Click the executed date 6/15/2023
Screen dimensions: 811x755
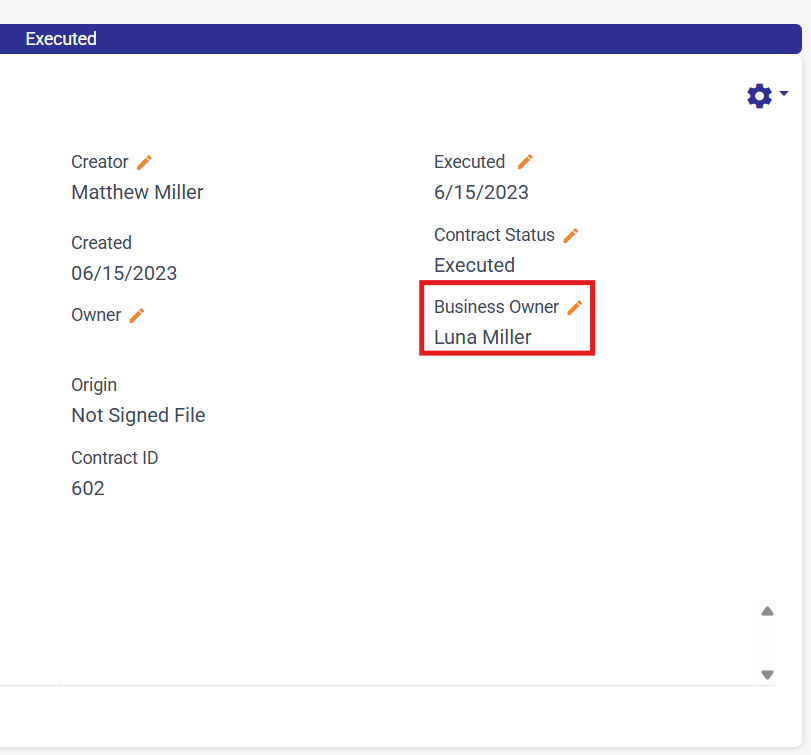481,192
